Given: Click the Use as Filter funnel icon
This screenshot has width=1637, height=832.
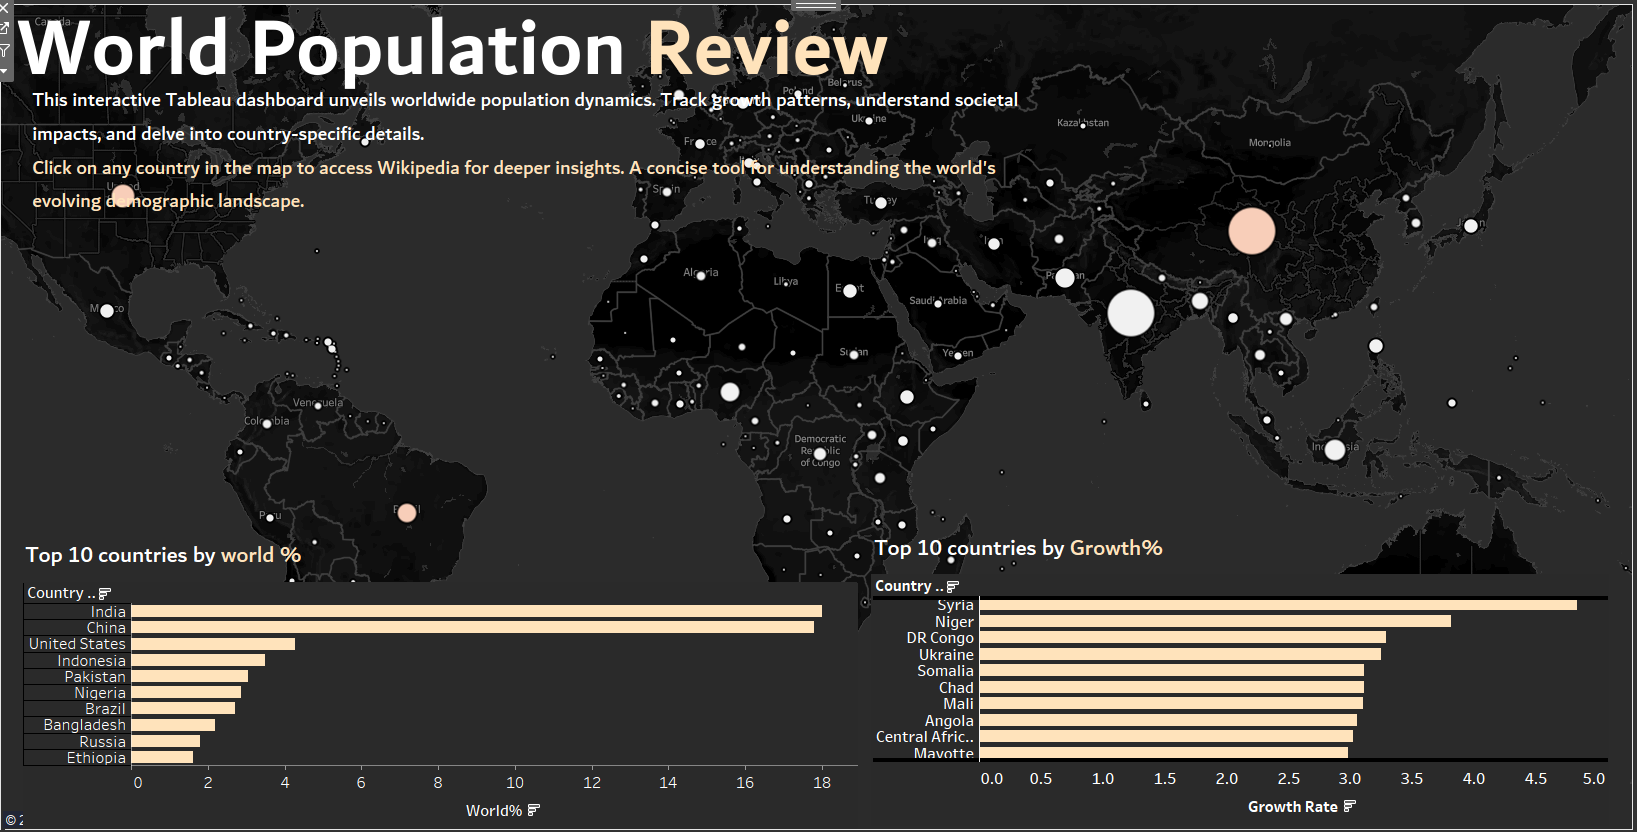Looking at the screenshot, I should click(4, 50).
